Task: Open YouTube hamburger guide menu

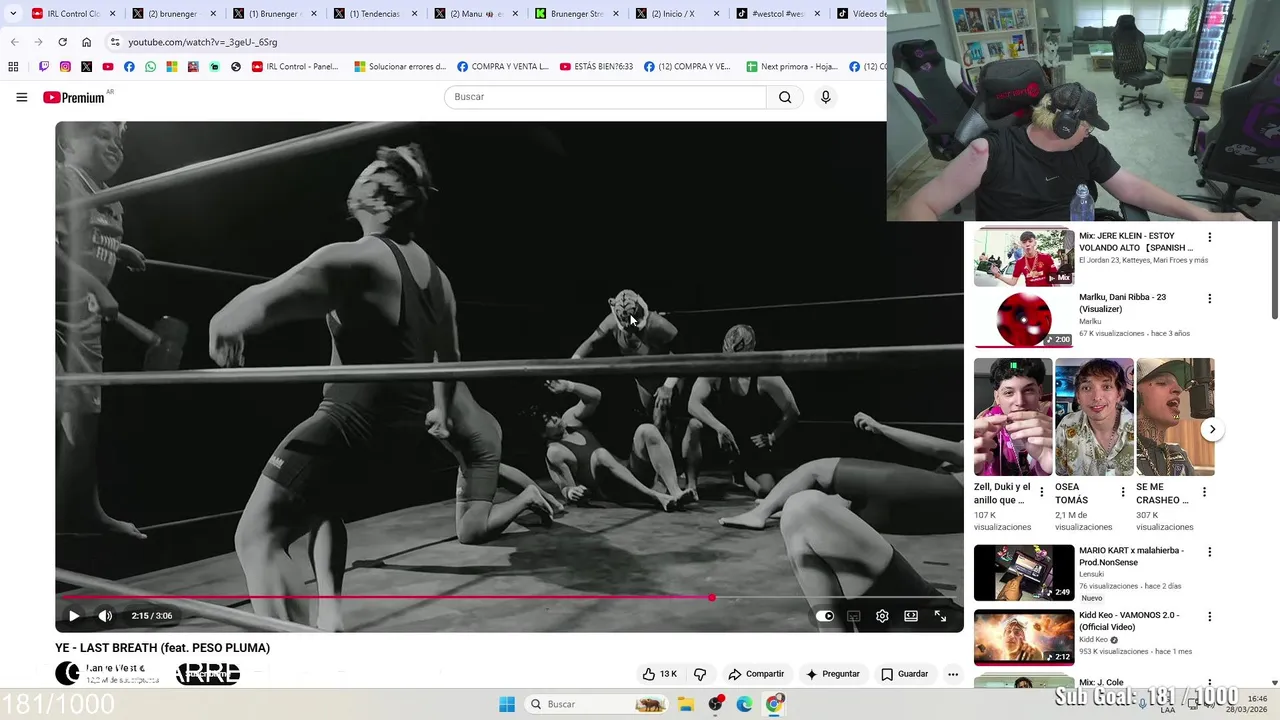Action: (21, 97)
